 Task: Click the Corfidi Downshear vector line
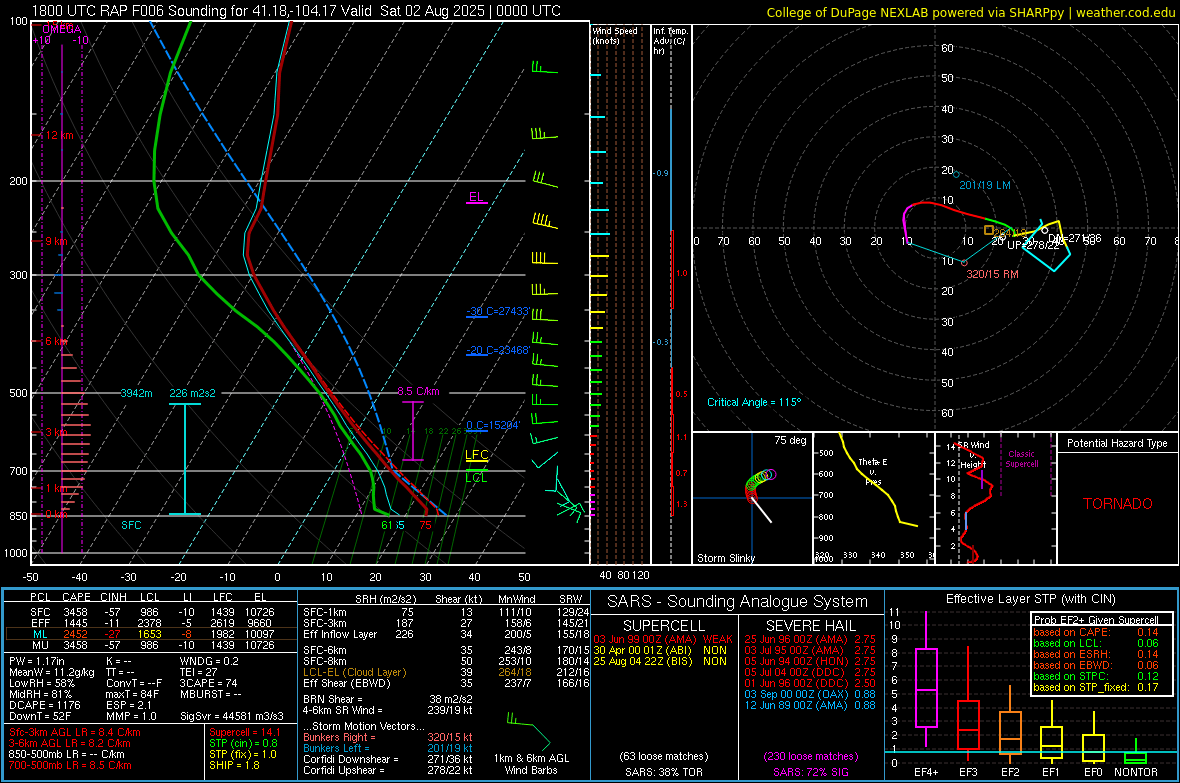(387, 759)
